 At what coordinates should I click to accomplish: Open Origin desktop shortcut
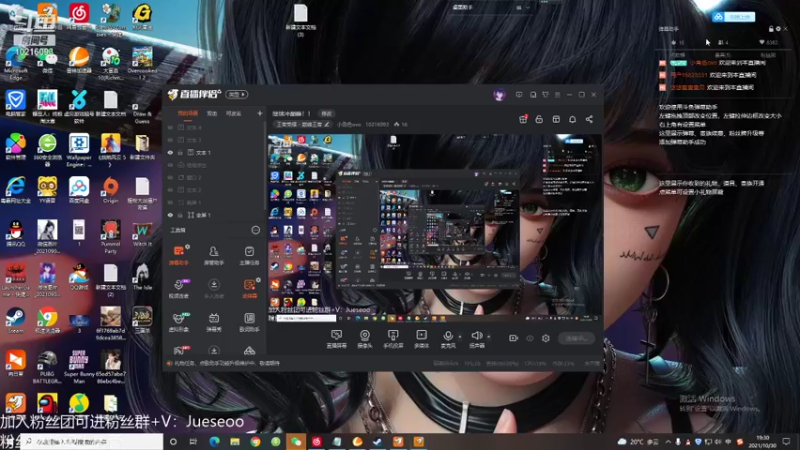tap(110, 190)
